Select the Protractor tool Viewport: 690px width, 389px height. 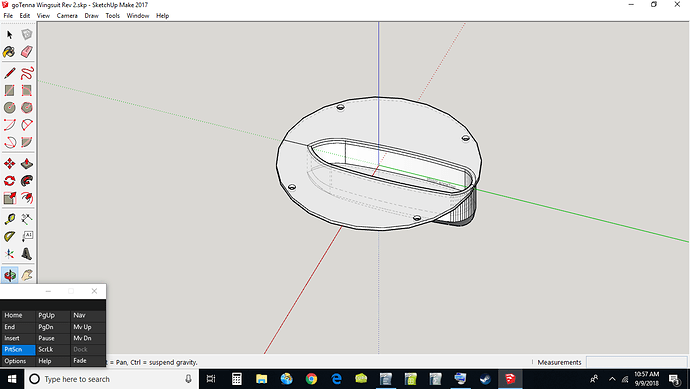coord(10,236)
